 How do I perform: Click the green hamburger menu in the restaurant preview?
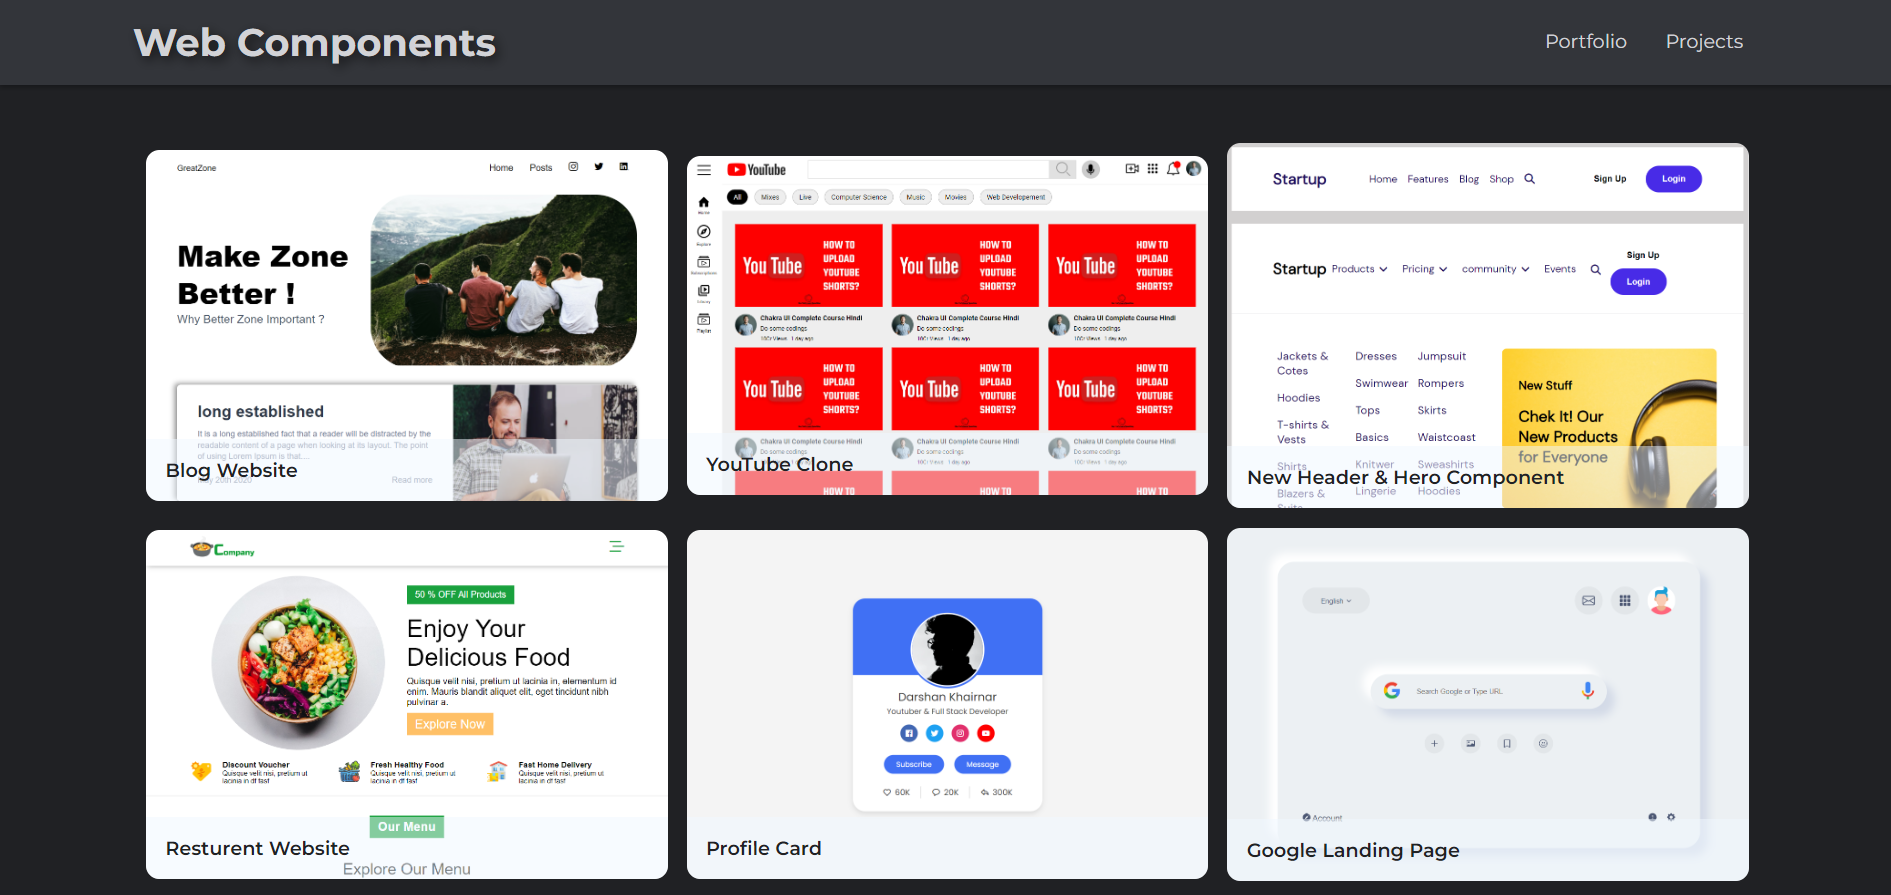point(616,546)
